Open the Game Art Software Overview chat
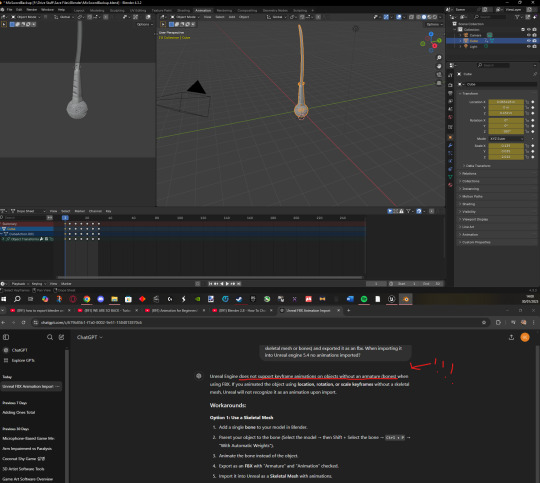This screenshot has height=483, width=540. pyautogui.click(x=28, y=479)
